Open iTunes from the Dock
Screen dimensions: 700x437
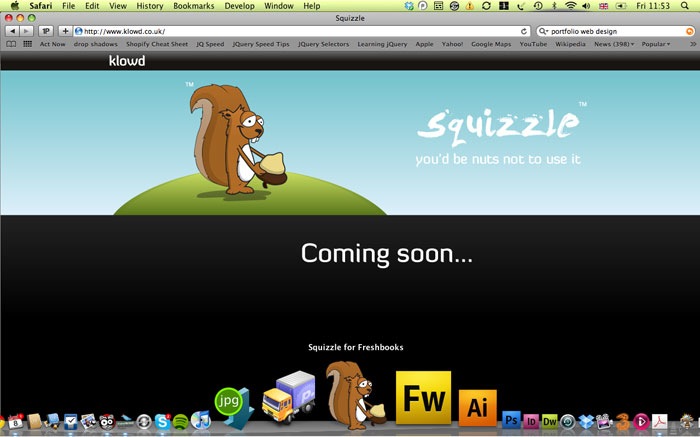pos(200,420)
